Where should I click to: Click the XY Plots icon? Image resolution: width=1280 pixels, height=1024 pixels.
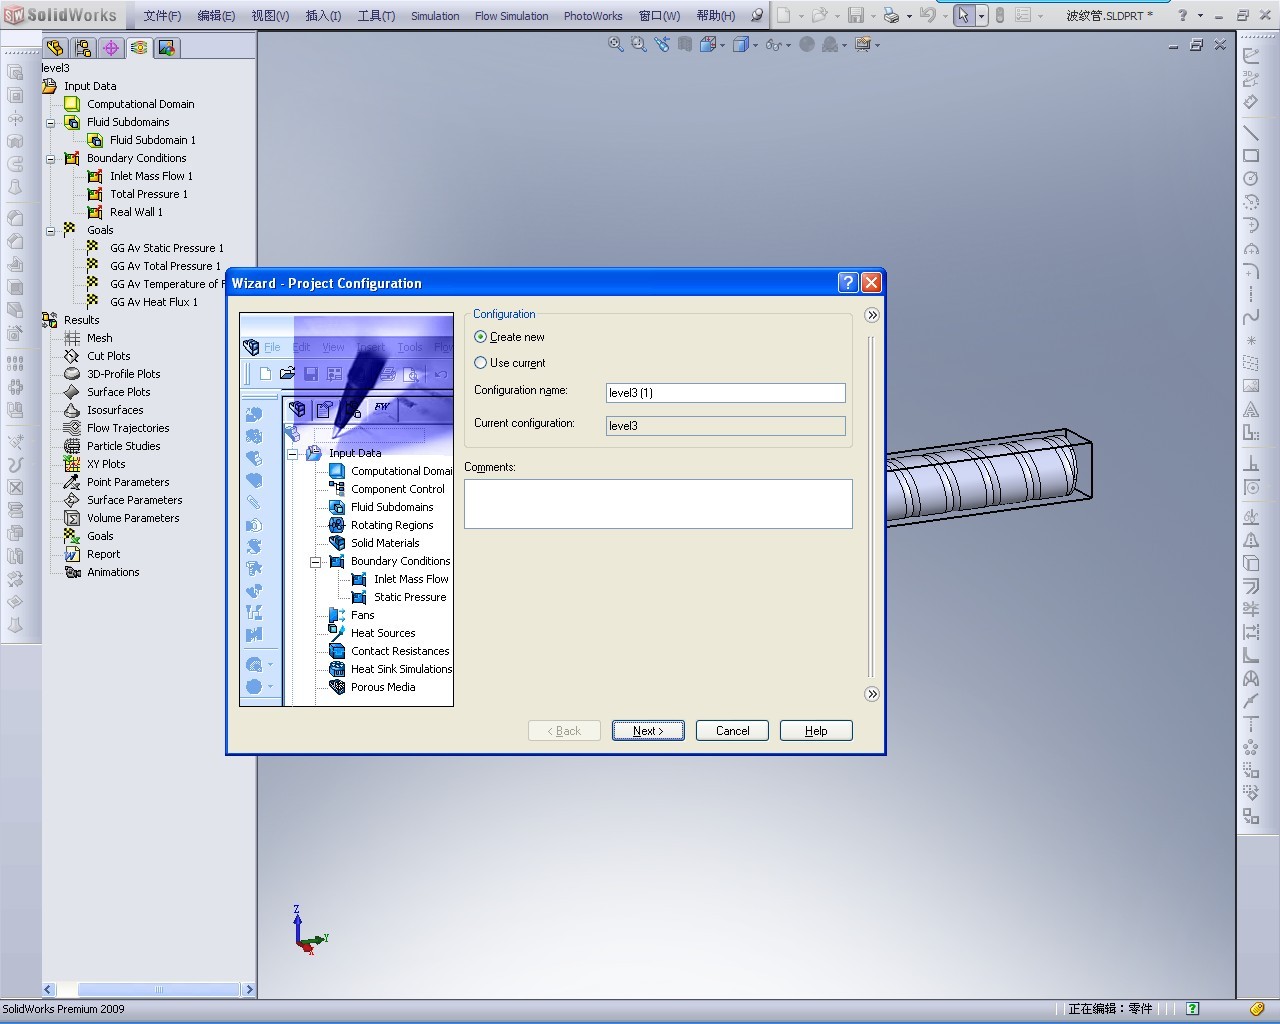[x=72, y=464]
